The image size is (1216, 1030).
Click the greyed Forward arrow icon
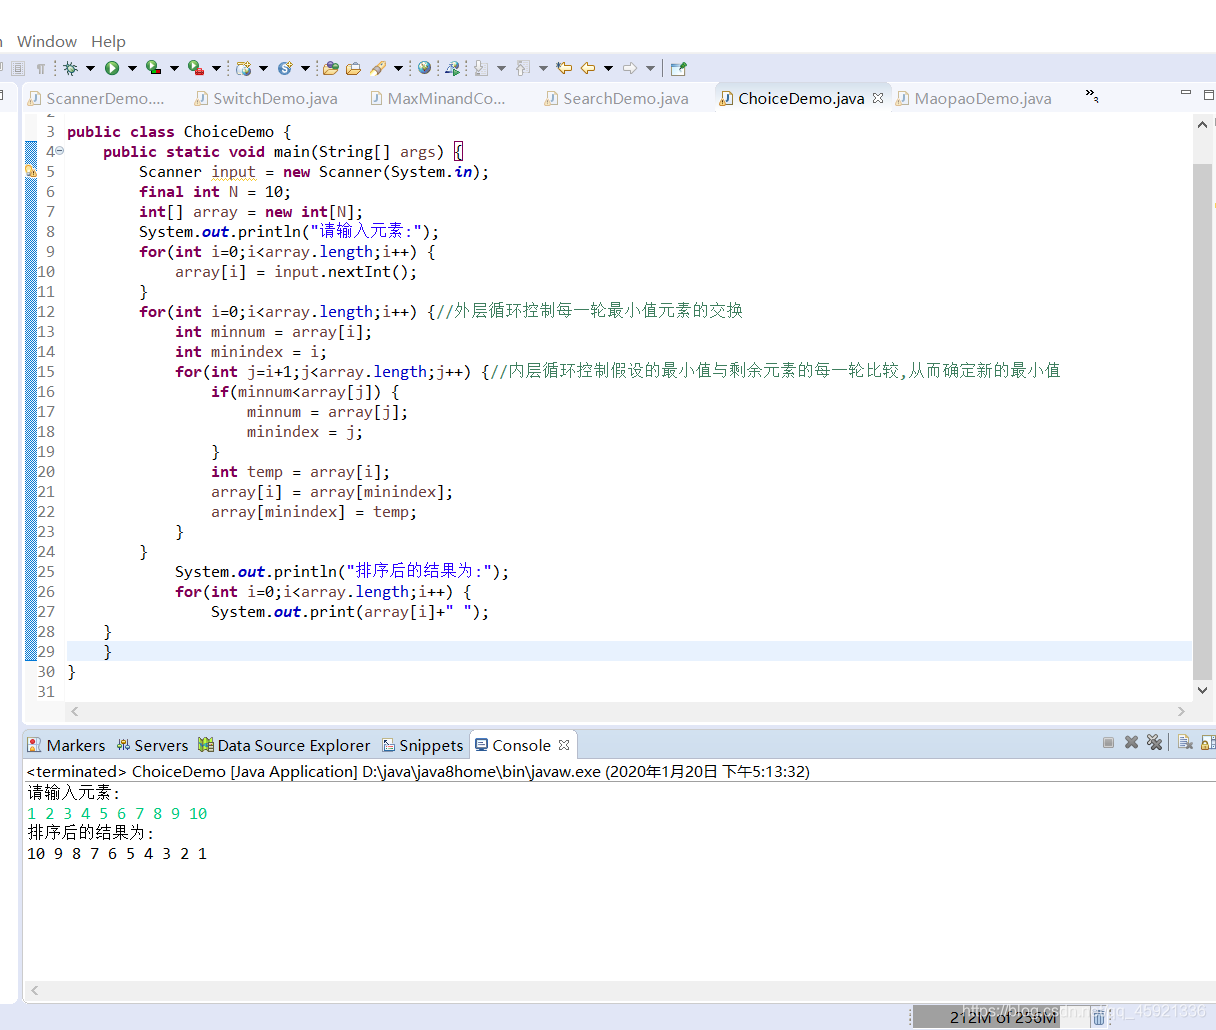coord(630,68)
